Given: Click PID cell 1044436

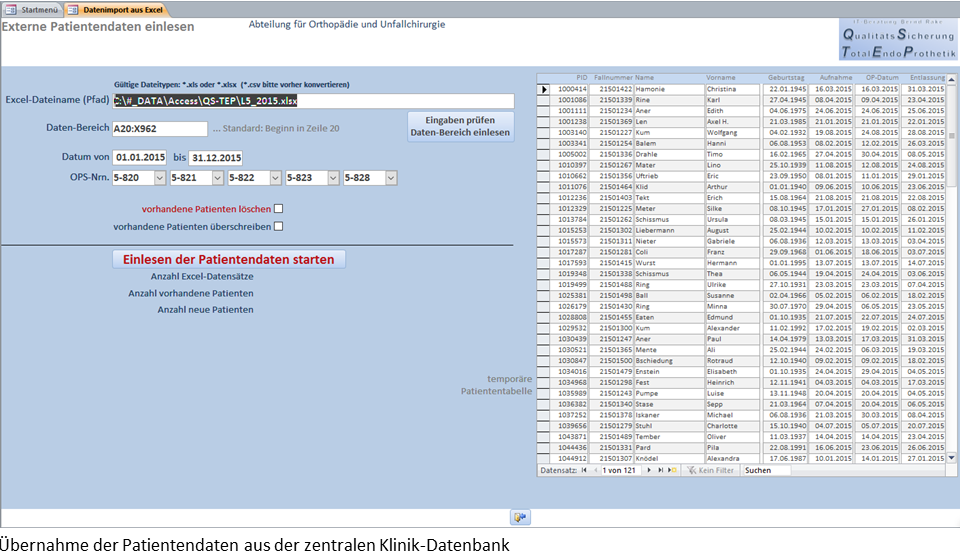Looking at the screenshot, I should (x=569, y=448).
